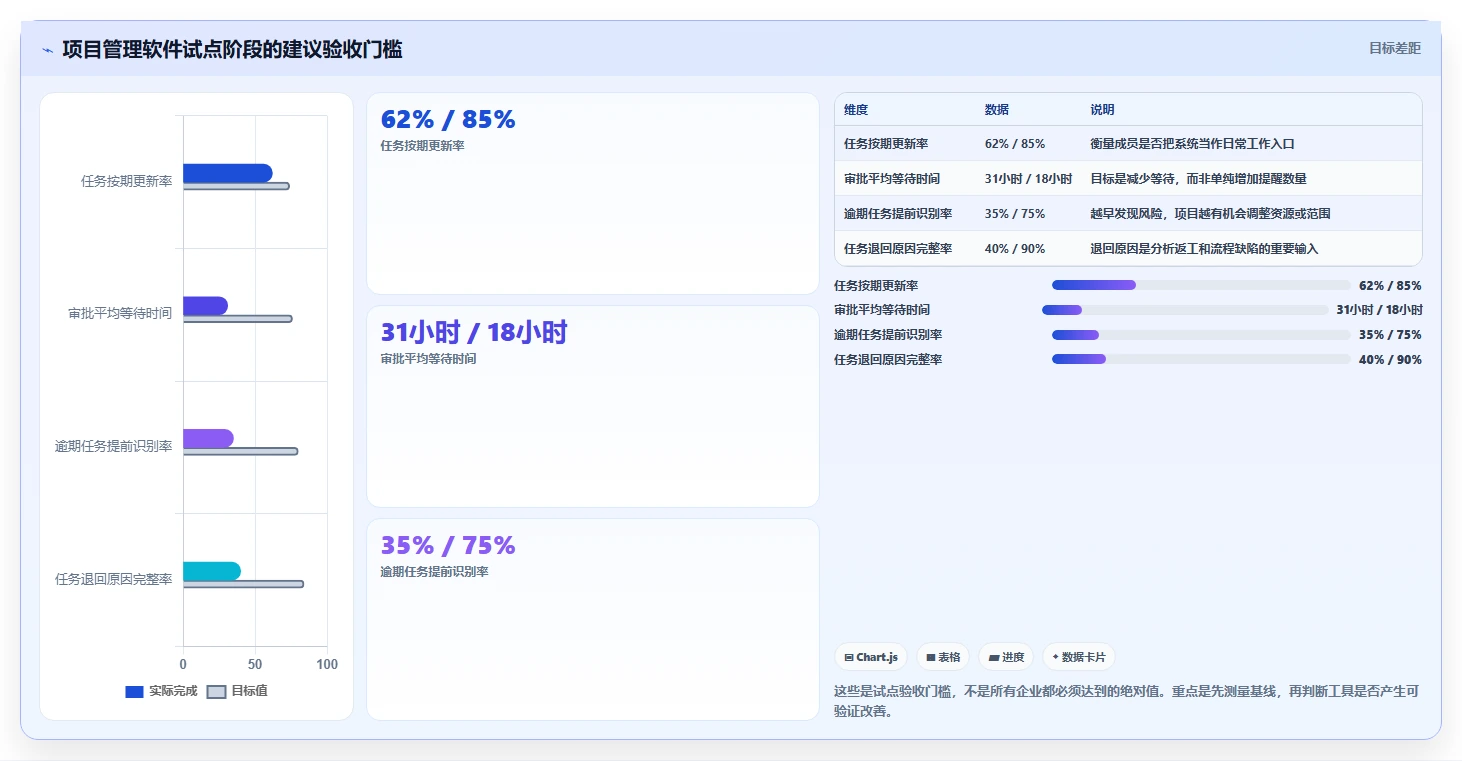Screen dimensions: 1462x761
Task: Click the 审批平均等待时间 progress bar
Action: [x=1185, y=310]
